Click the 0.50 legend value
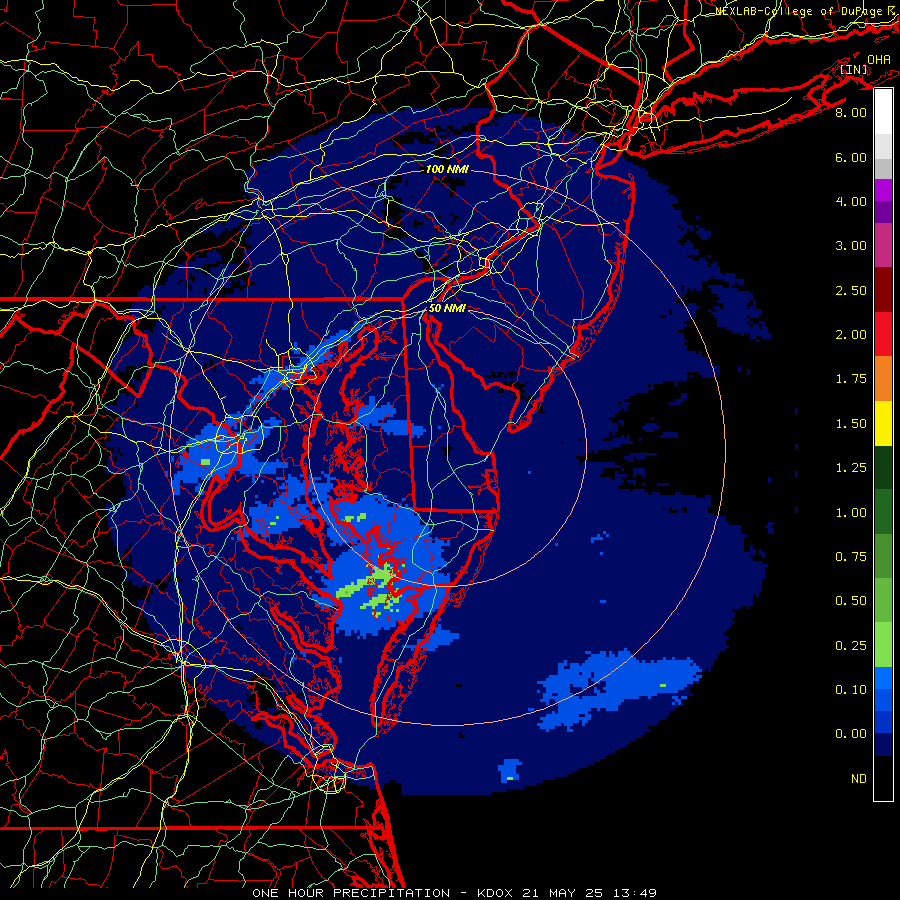900x900 pixels. (851, 601)
